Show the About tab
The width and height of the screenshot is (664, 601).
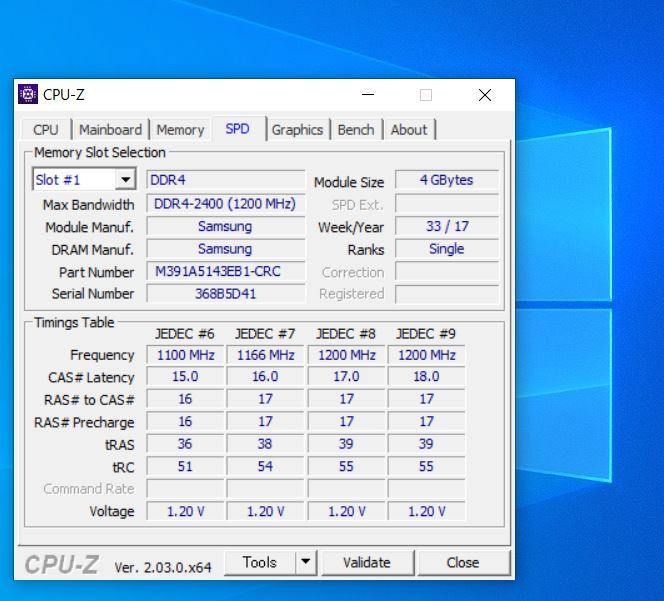point(409,130)
